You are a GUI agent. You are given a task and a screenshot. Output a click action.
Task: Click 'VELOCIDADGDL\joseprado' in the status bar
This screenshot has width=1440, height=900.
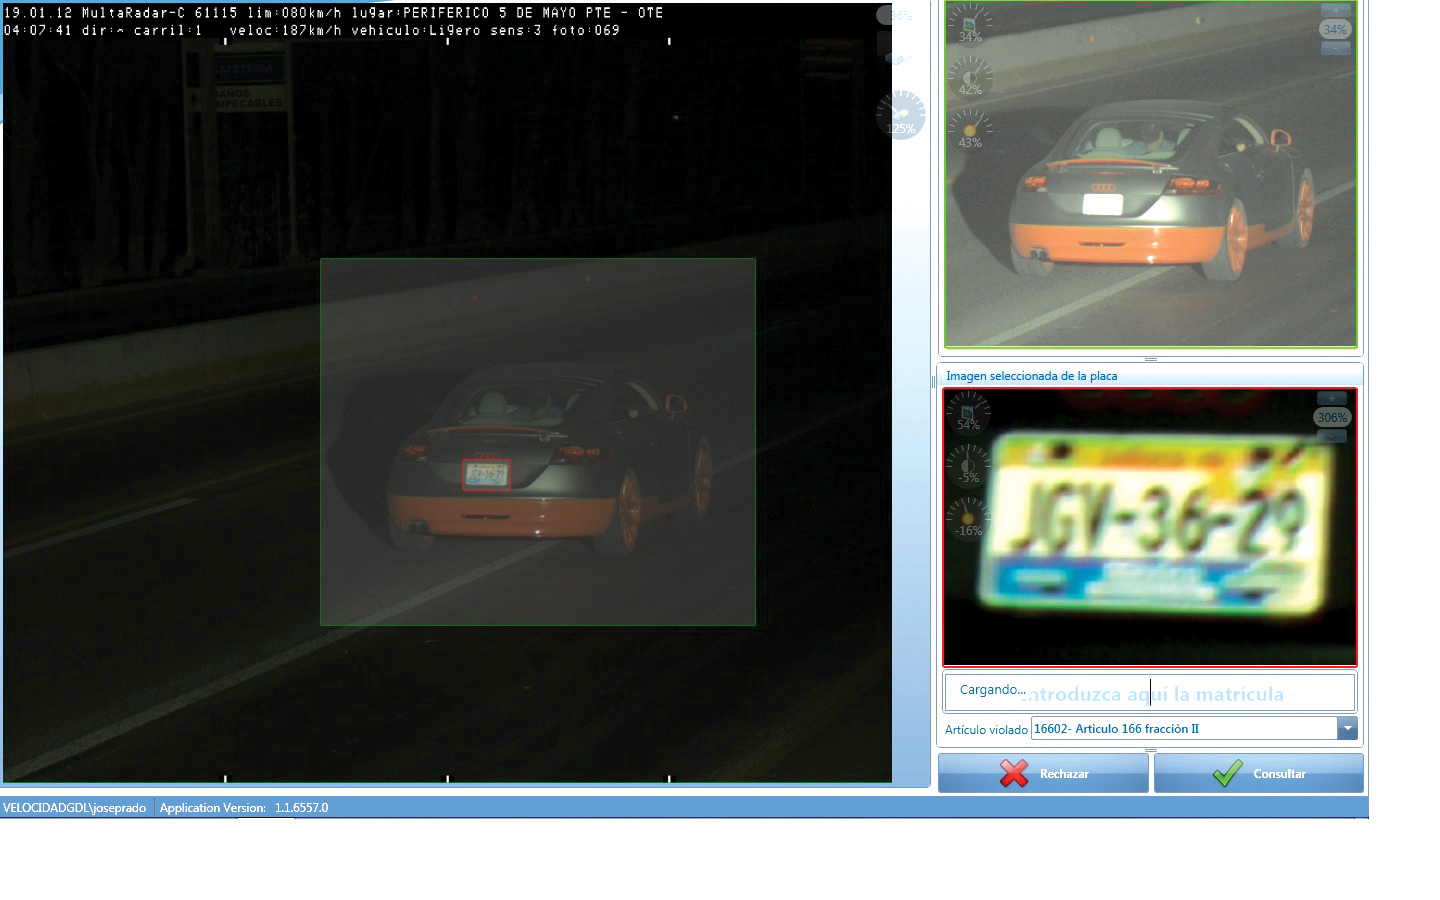(75, 808)
